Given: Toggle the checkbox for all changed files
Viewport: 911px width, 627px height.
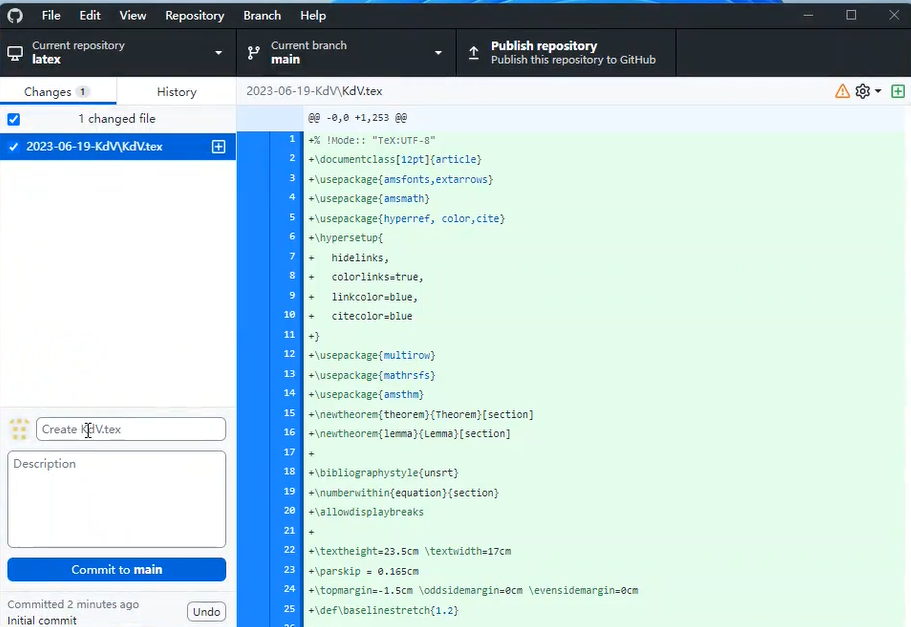Looking at the screenshot, I should tap(14, 119).
